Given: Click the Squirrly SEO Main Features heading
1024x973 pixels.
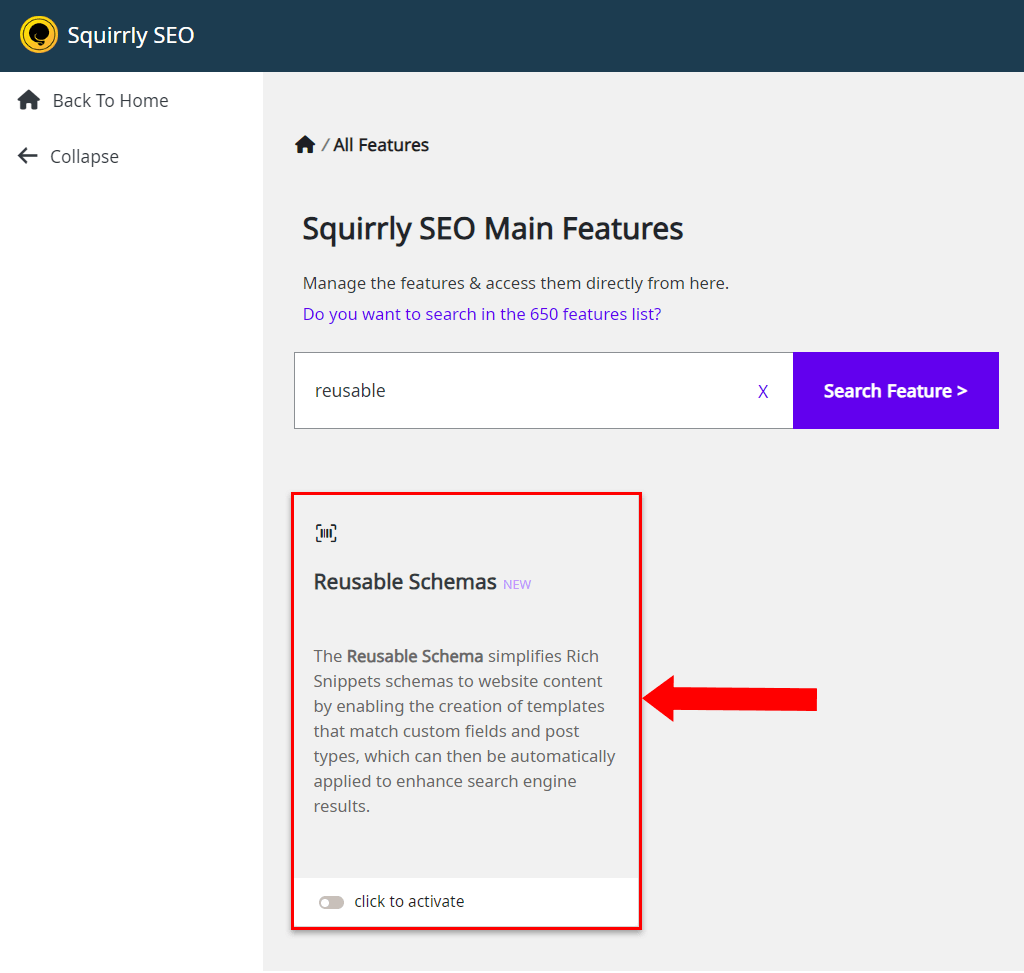Looking at the screenshot, I should click(x=492, y=229).
